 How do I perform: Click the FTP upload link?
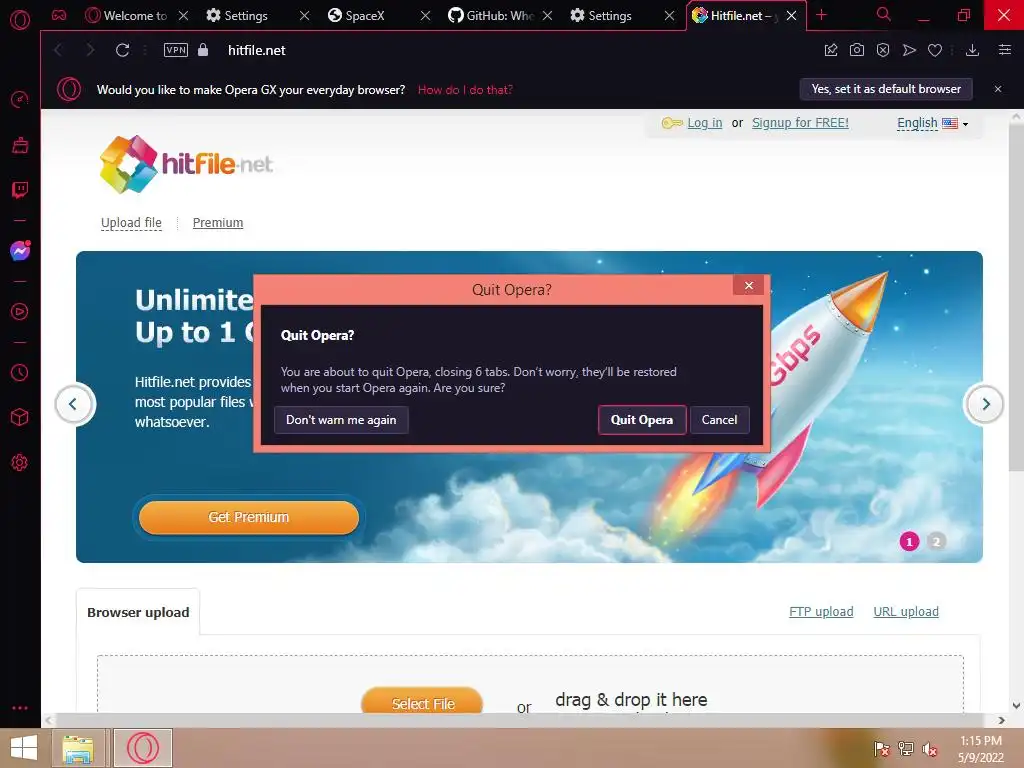pos(821,612)
